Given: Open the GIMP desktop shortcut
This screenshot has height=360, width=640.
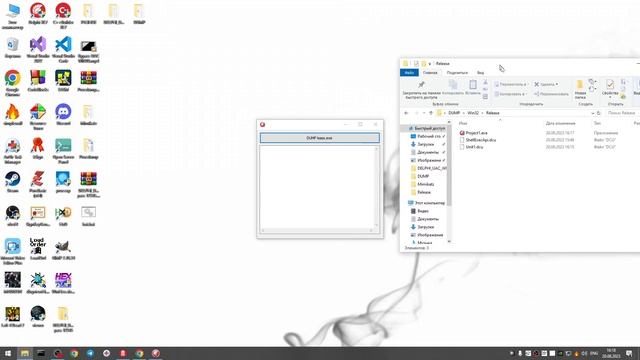Looking at the screenshot, I should coord(63,249).
